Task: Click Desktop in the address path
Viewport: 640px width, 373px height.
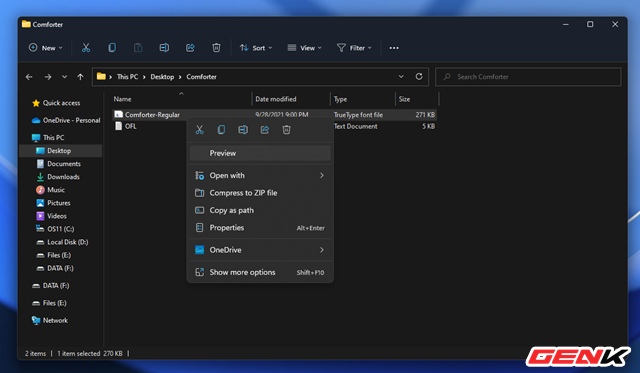Action: tap(162, 77)
